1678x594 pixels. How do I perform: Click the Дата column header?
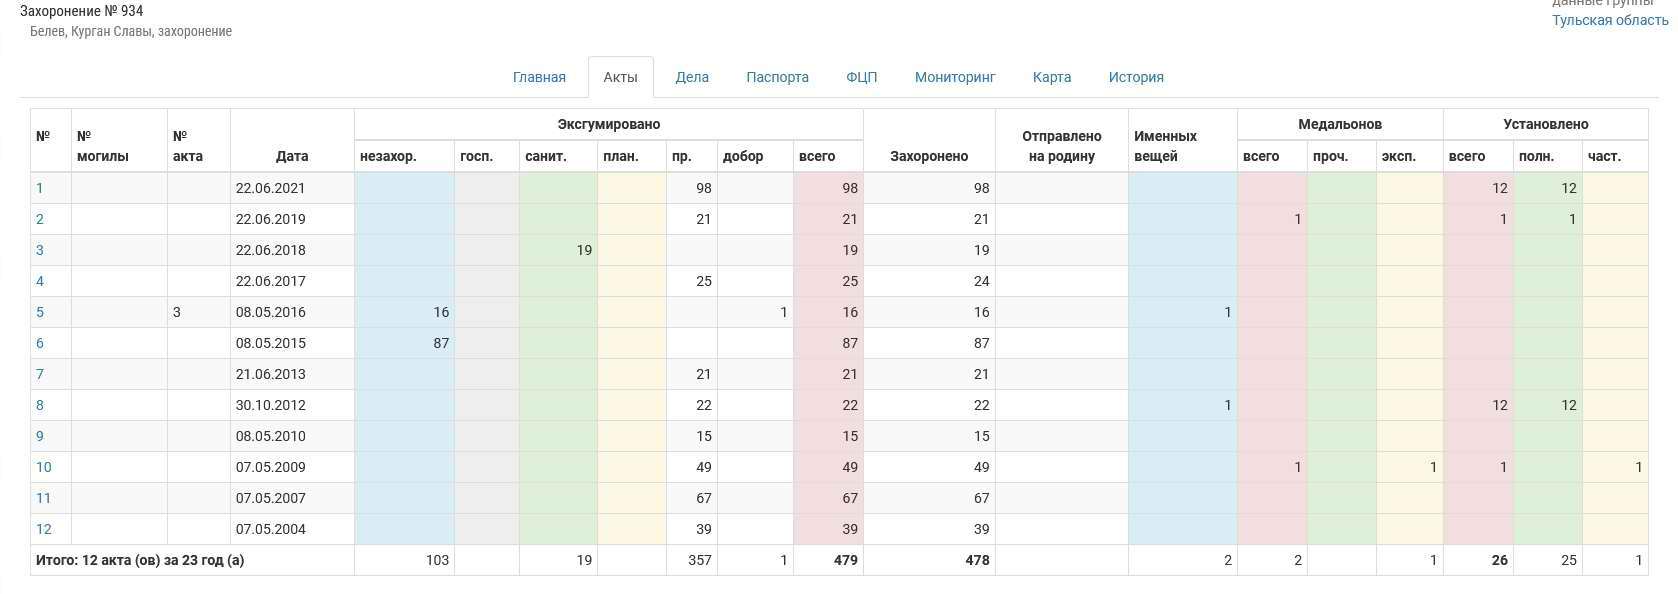292,156
